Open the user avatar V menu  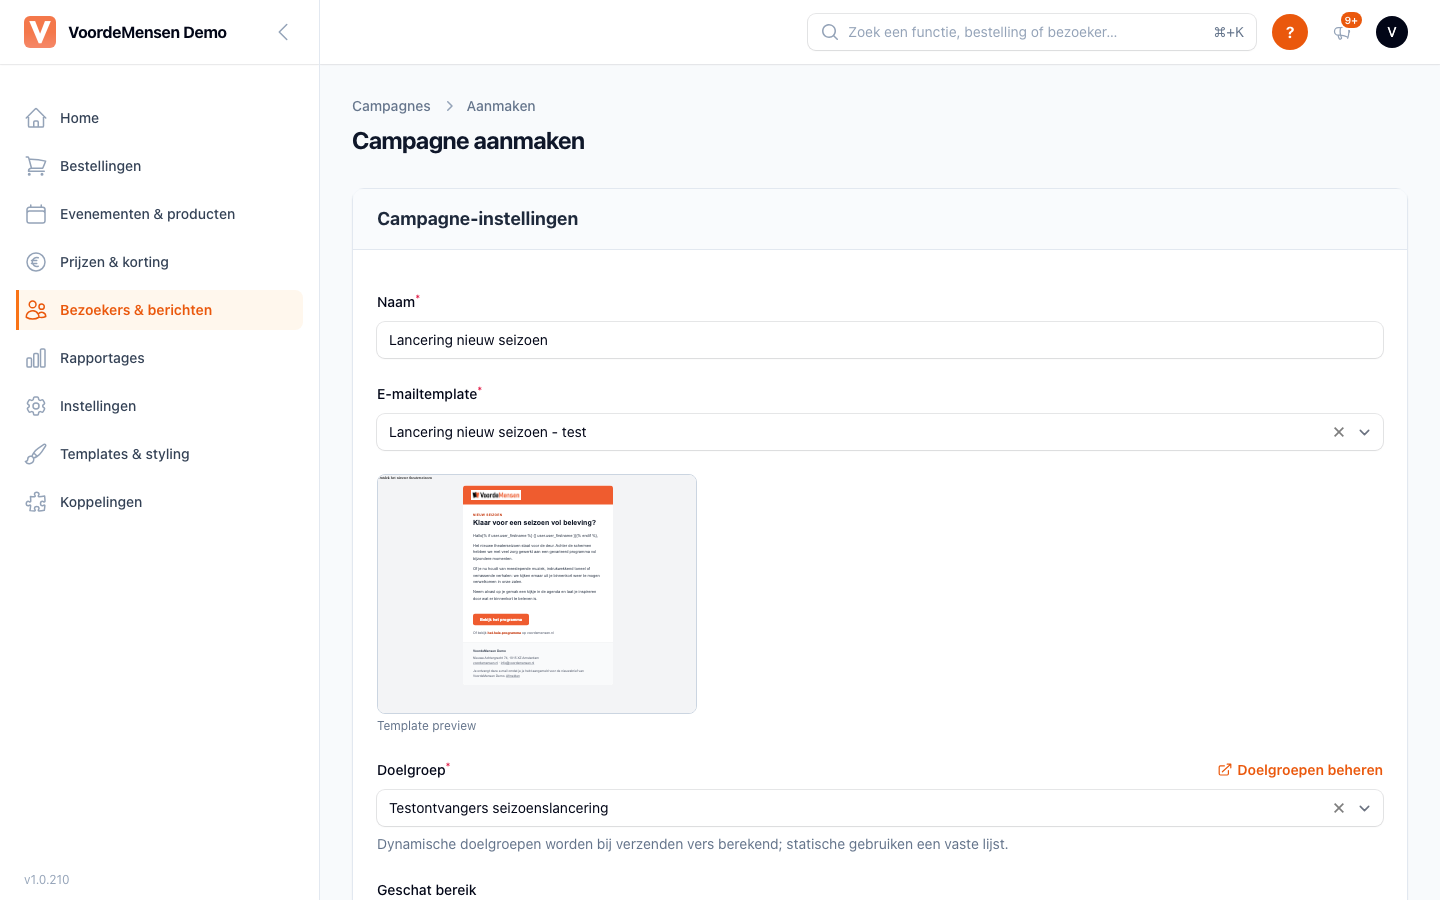click(x=1392, y=32)
